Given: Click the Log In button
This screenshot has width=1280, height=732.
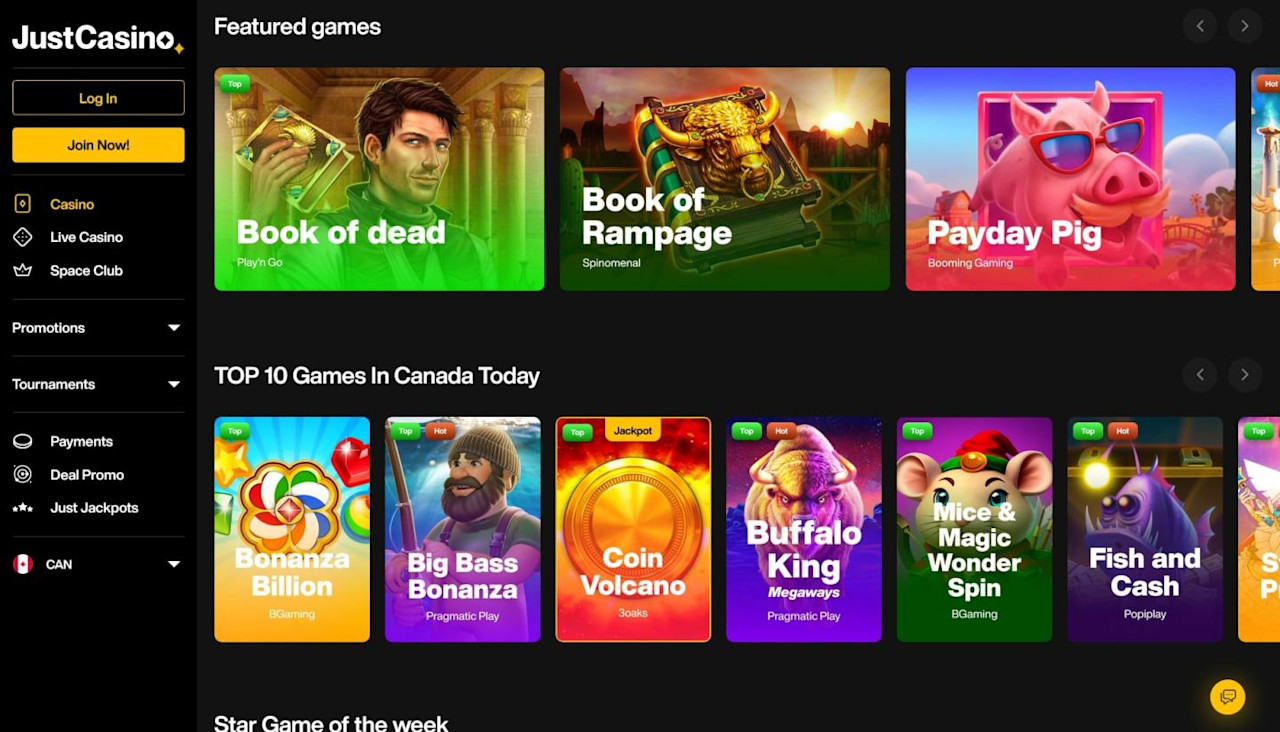Looking at the screenshot, I should point(98,98).
